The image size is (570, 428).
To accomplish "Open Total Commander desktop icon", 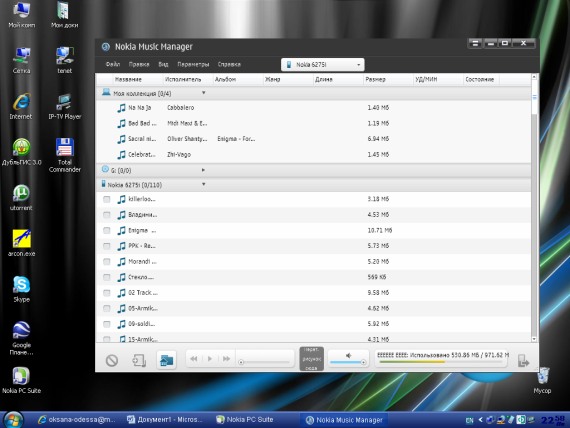I will 65,155.
